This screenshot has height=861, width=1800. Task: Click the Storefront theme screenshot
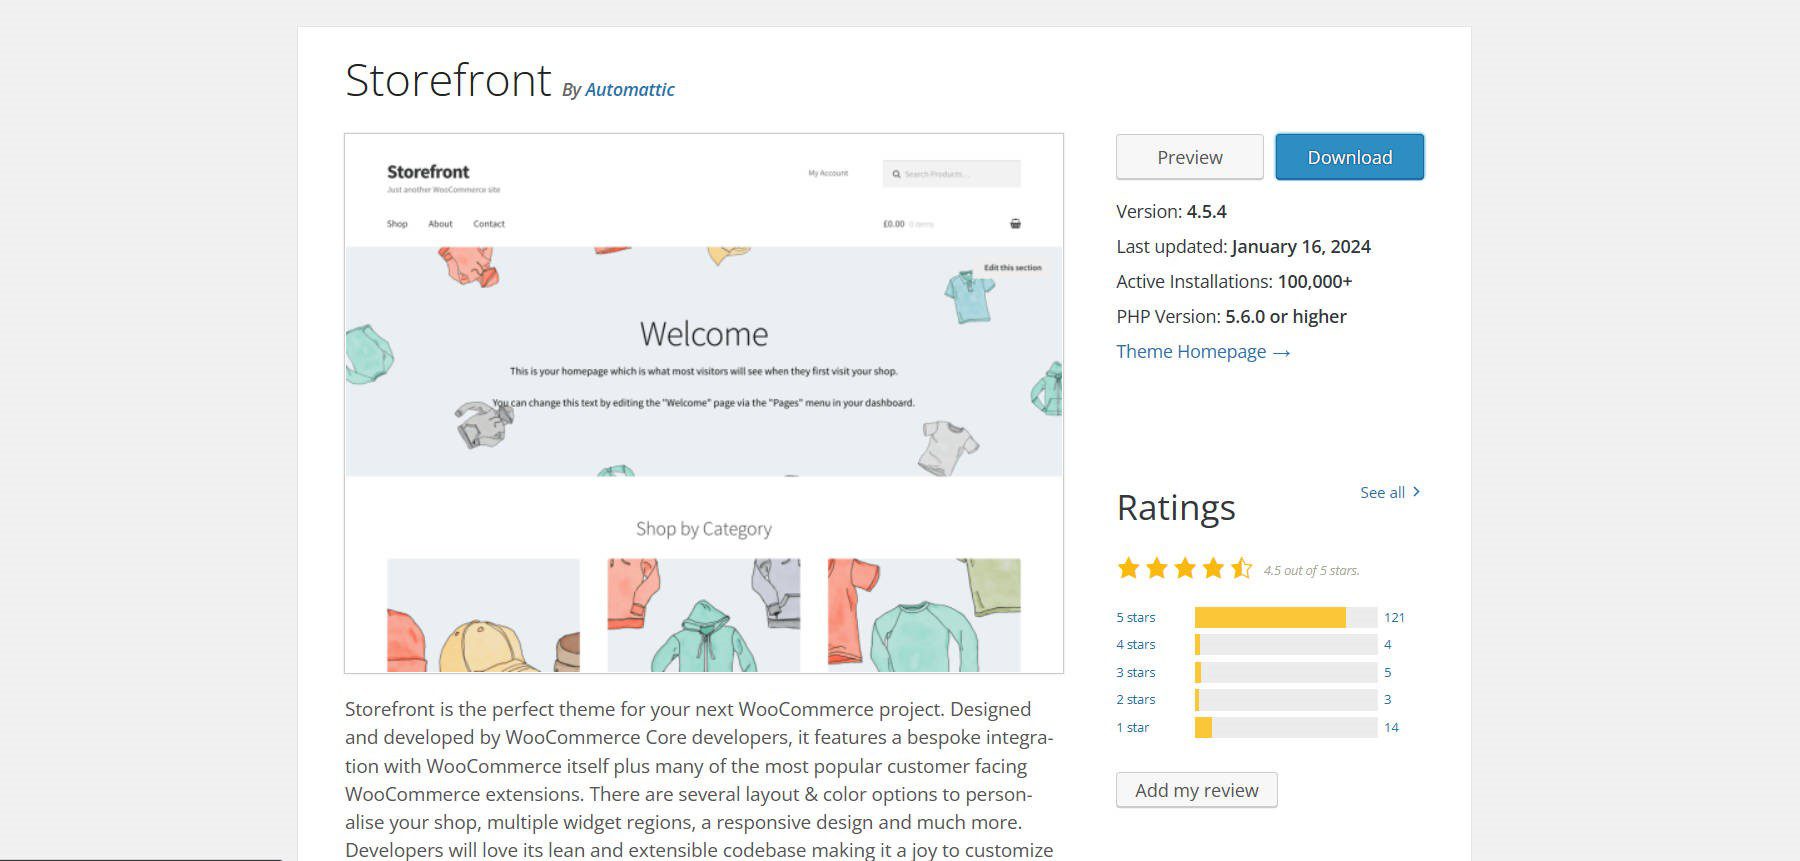click(704, 403)
